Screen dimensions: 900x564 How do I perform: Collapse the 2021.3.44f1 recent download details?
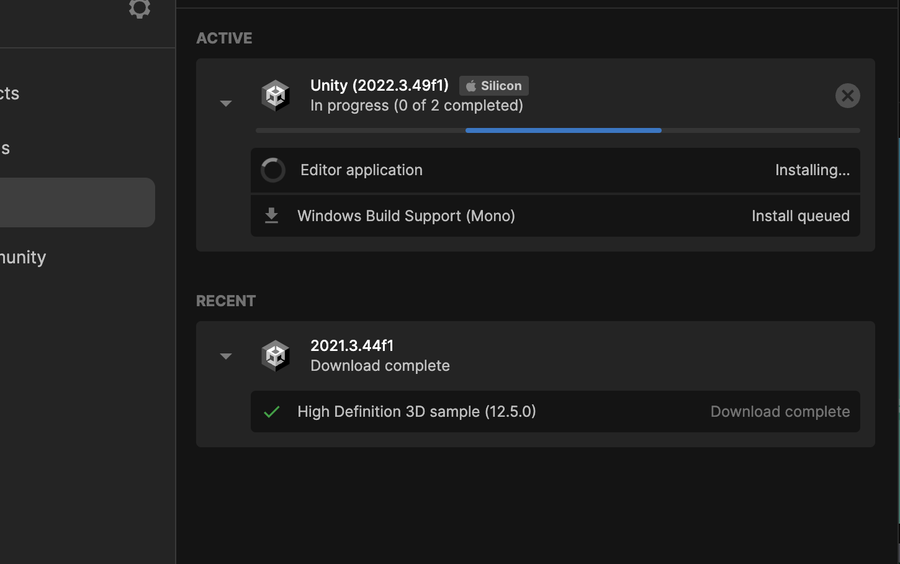226,356
